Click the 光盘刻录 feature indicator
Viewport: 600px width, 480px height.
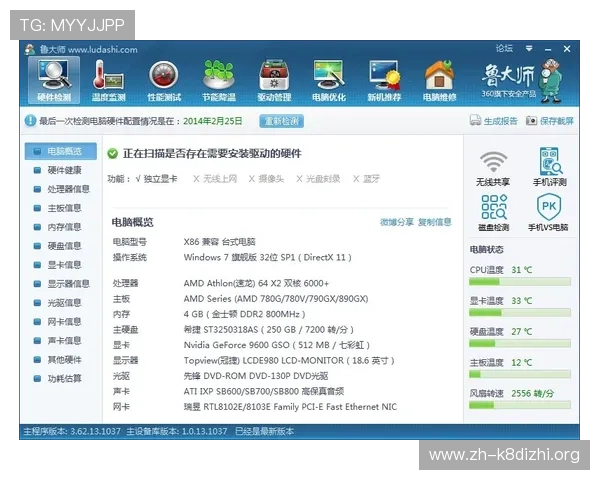pos(318,179)
